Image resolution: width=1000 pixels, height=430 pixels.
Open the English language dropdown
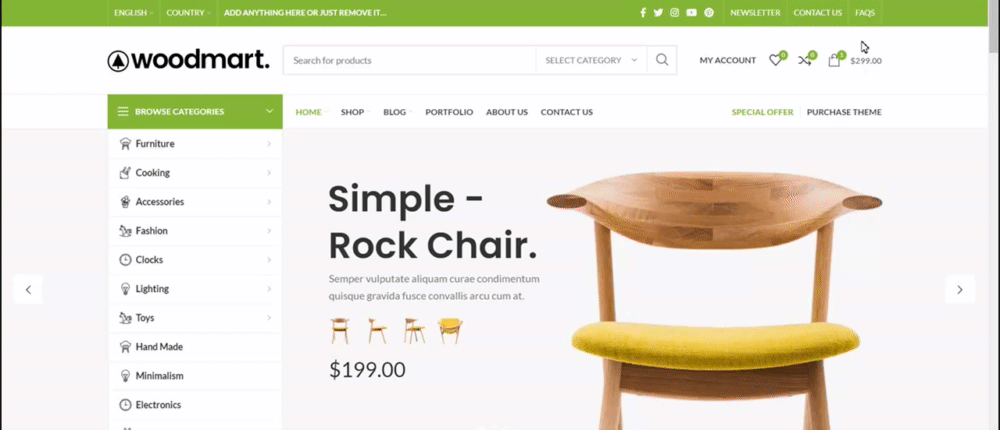pyautogui.click(x=133, y=13)
